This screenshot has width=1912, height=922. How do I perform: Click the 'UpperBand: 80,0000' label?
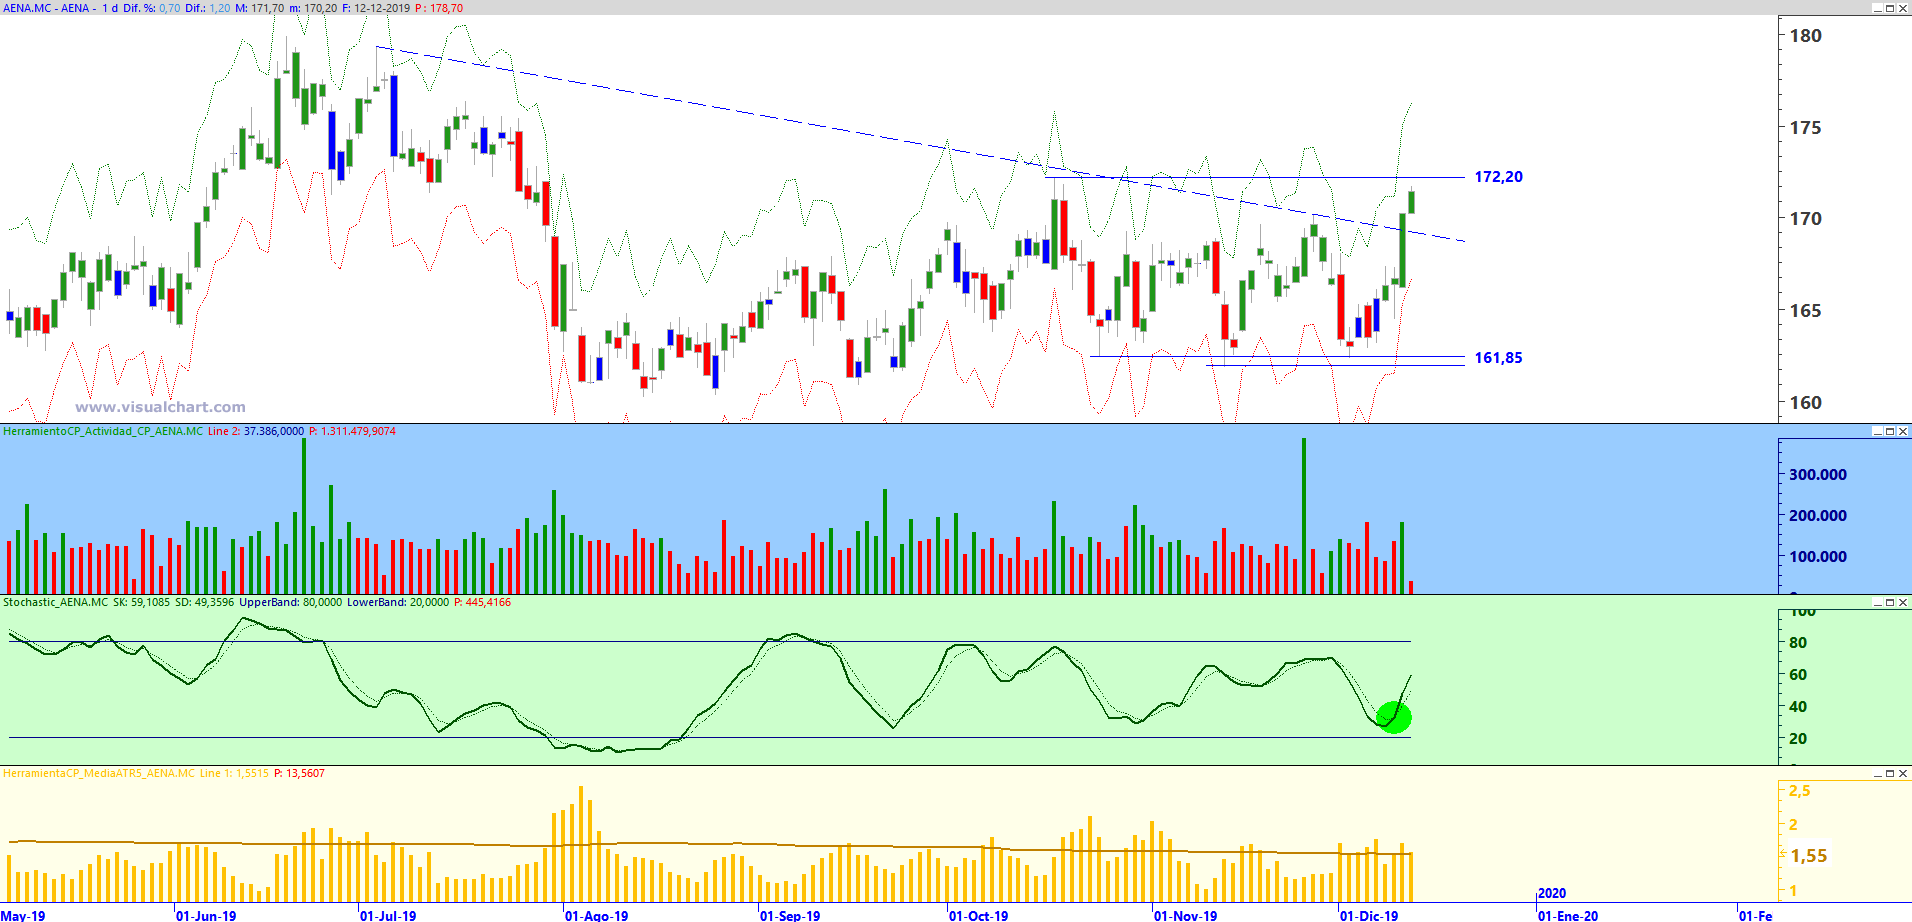coord(290,602)
